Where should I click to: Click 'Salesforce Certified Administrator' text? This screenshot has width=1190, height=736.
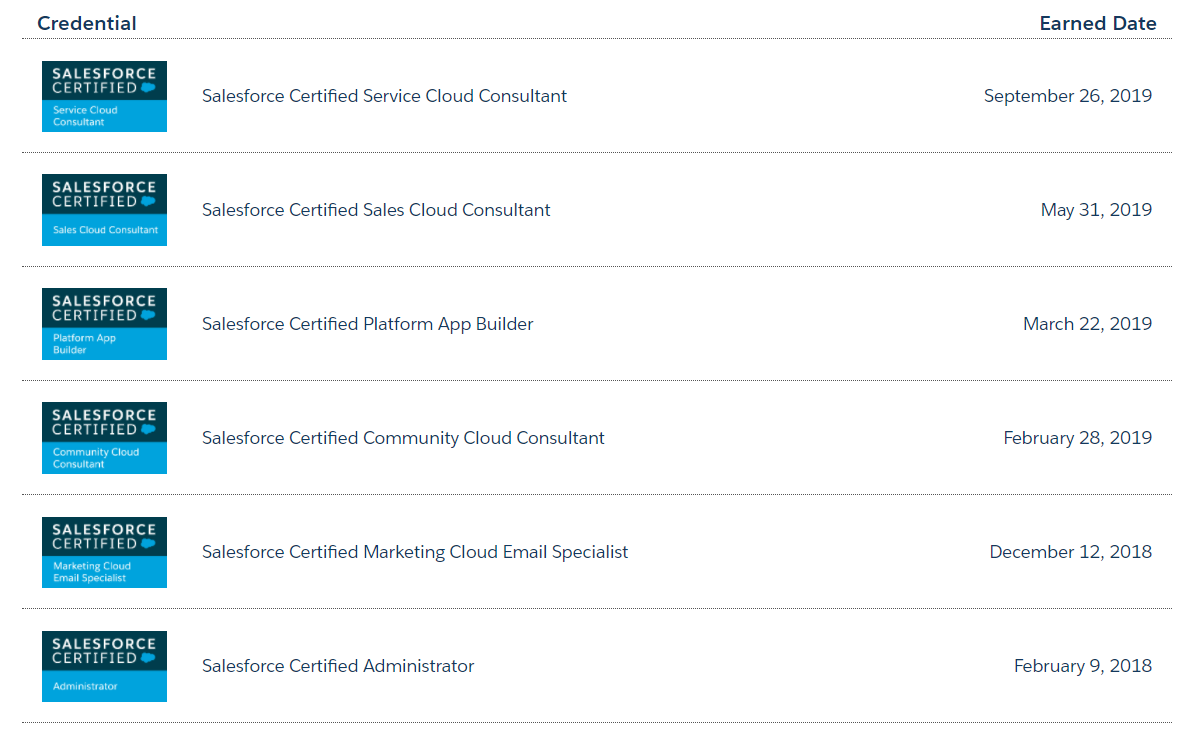tap(338, 665)
